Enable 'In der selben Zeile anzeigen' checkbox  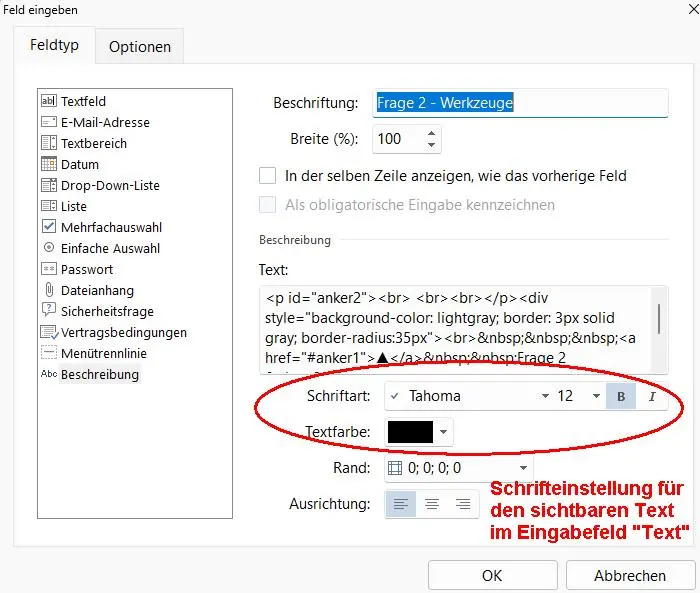tap(267, 176)
